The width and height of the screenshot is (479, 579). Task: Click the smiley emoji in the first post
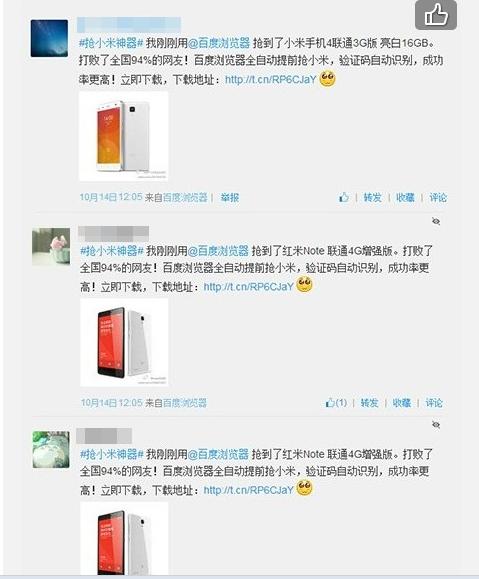pyautogui.click(x=327, y=79)
